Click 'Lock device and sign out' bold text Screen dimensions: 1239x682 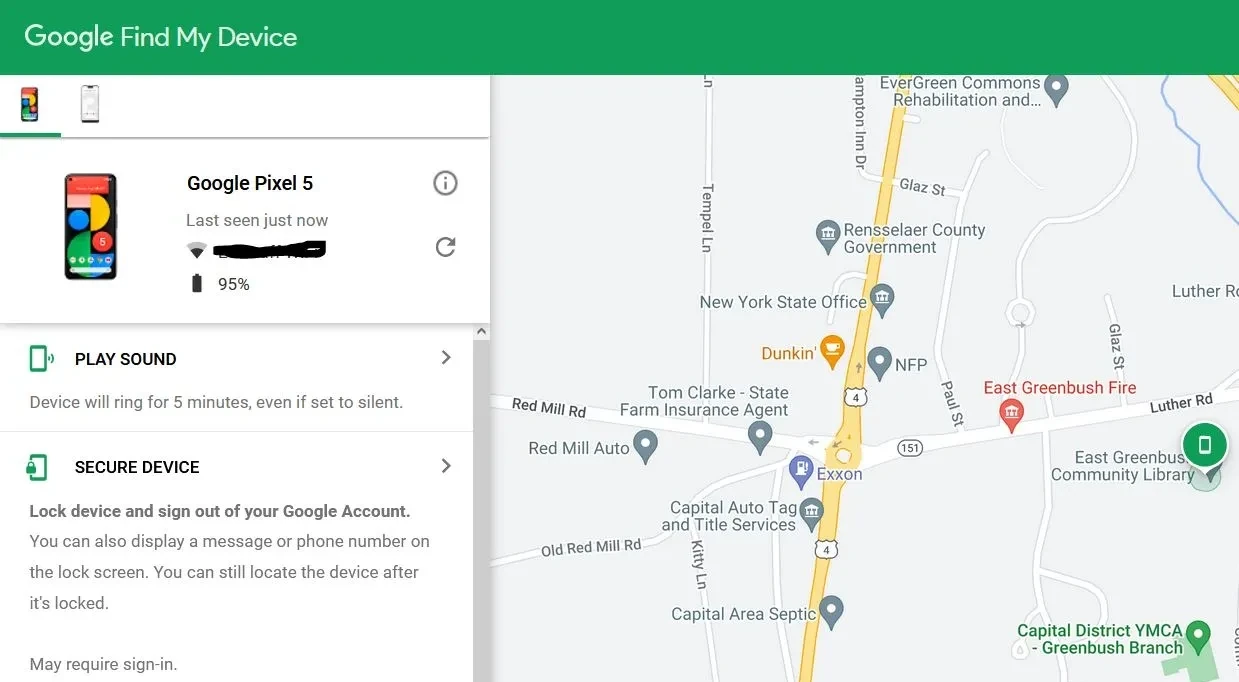(220, 511)
